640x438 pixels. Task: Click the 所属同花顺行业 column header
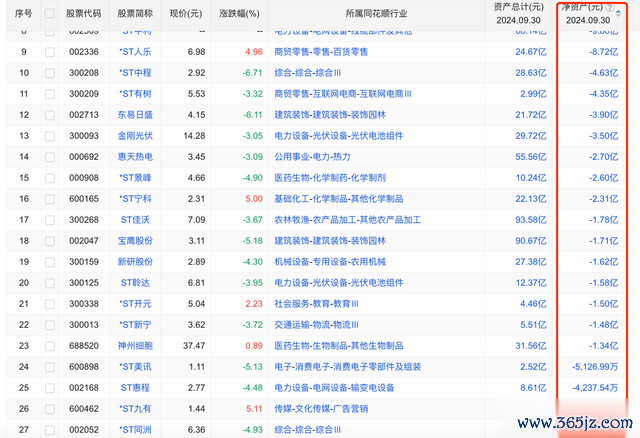tap(361, 15)
